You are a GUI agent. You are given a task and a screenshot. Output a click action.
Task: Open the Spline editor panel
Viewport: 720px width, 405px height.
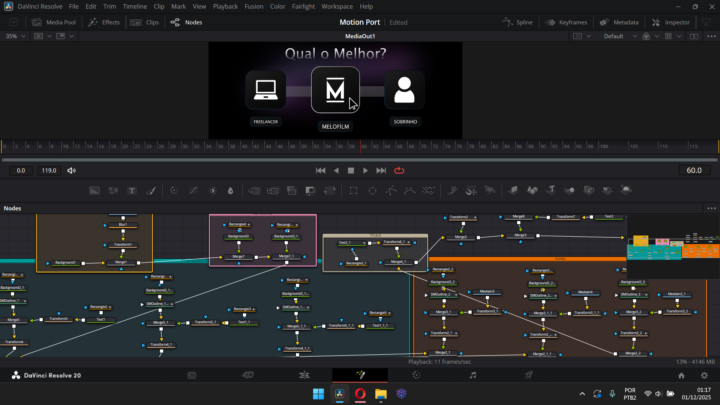click(x=519, y=21)
